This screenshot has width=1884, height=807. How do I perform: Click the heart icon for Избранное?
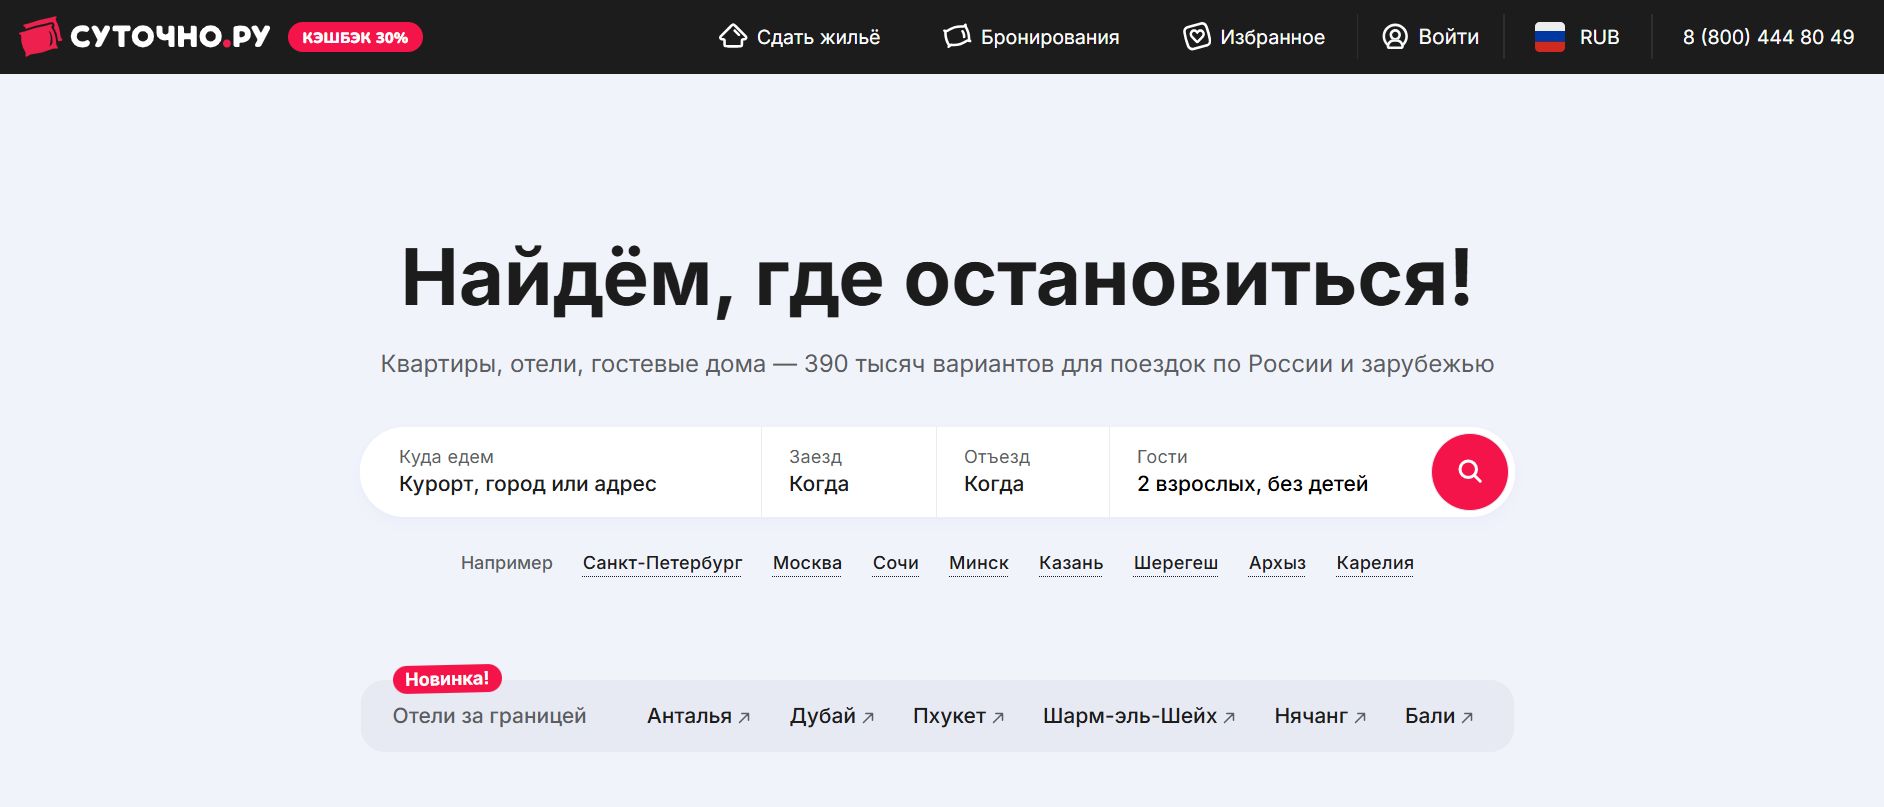tap(1196, 37)
